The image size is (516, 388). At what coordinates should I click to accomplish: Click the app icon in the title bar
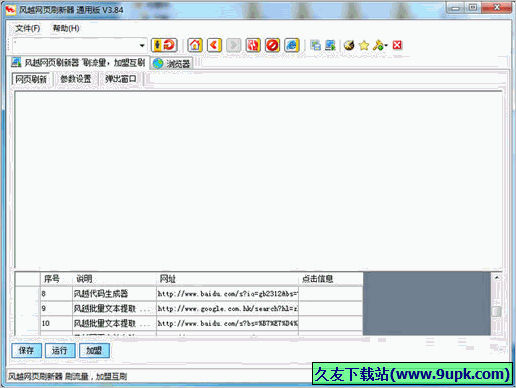tap(10, 10)
